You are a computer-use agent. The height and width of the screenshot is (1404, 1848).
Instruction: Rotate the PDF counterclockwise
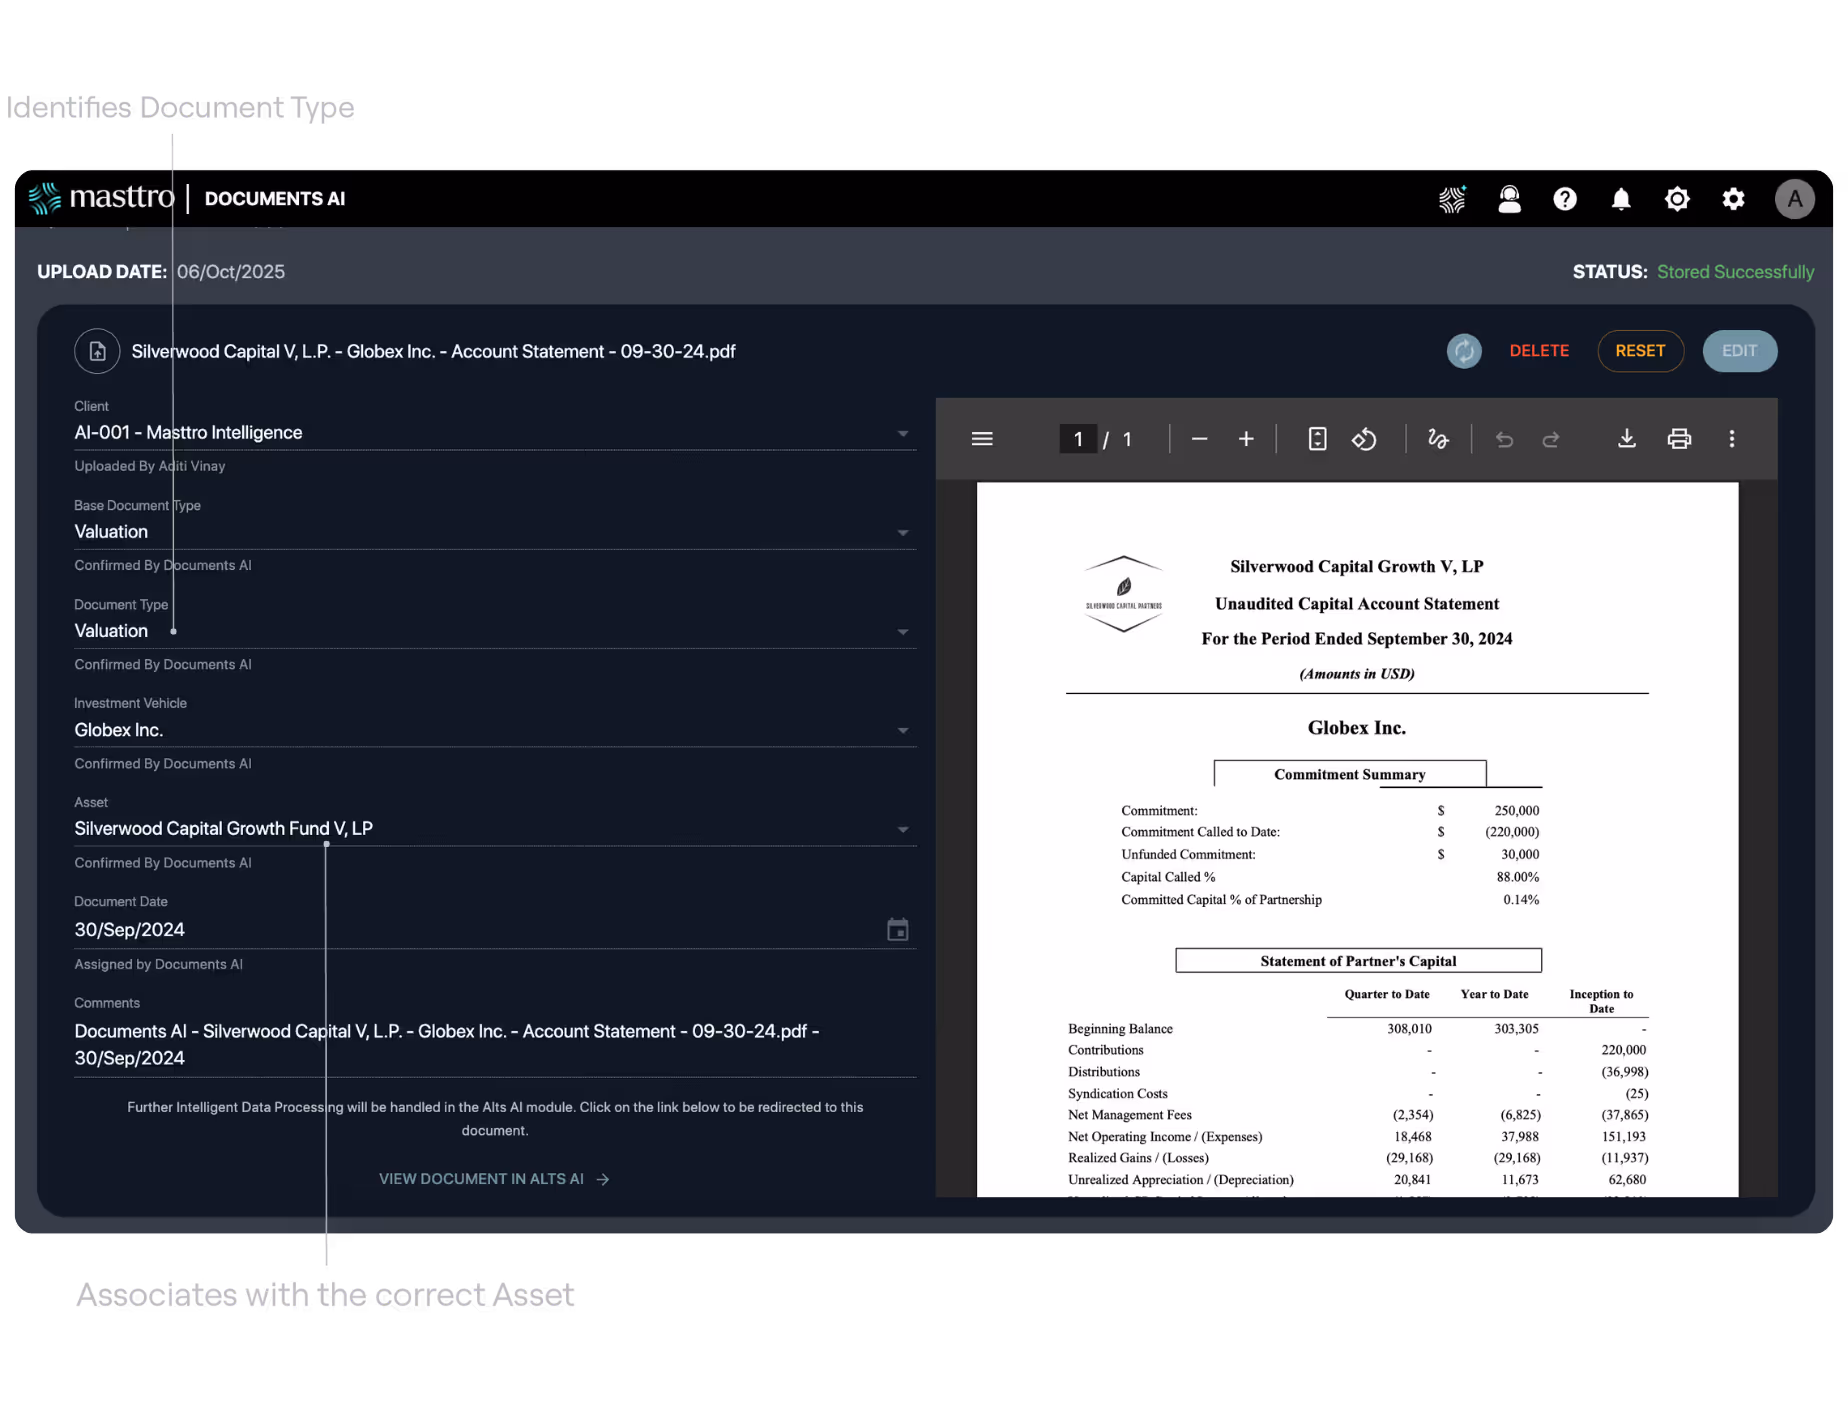coord(1364,439)
